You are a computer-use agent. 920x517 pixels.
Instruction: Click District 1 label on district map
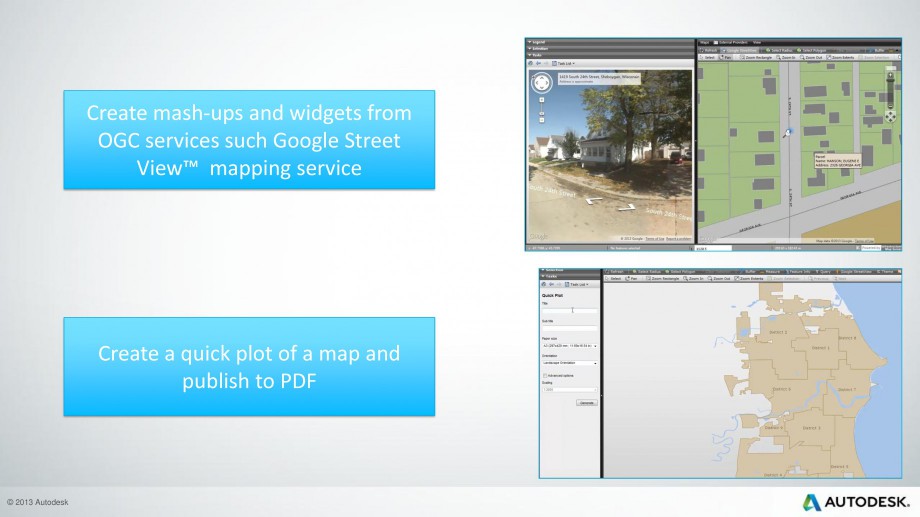(x=820, y=347)
